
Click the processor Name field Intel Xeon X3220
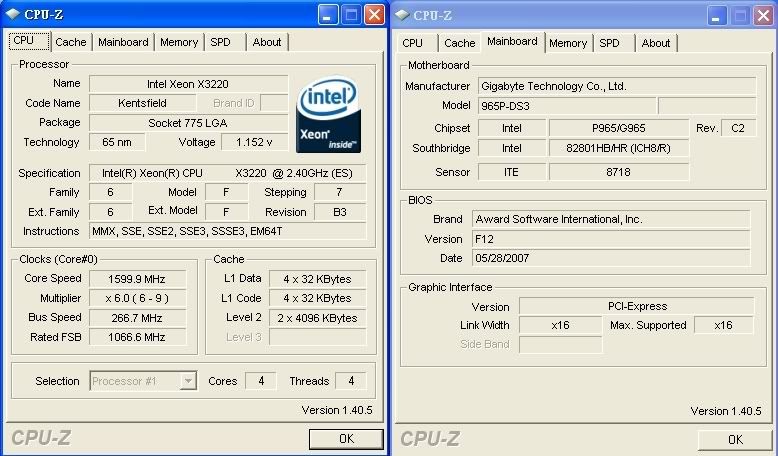tap(189, 84)
